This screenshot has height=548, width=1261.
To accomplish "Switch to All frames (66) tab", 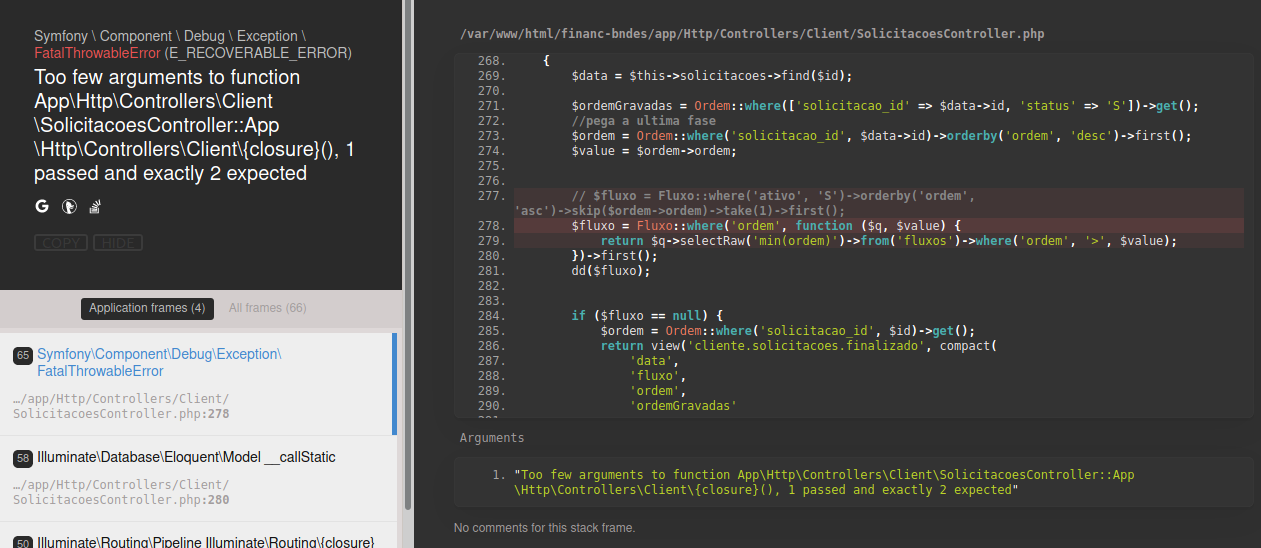I will [267, 308].
